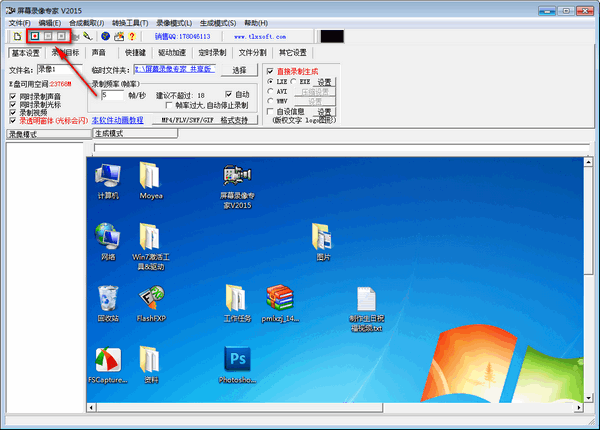Click the 临时文件夹 path field
The width and height of the screenshot is (600, 430).
pos(174,69)
